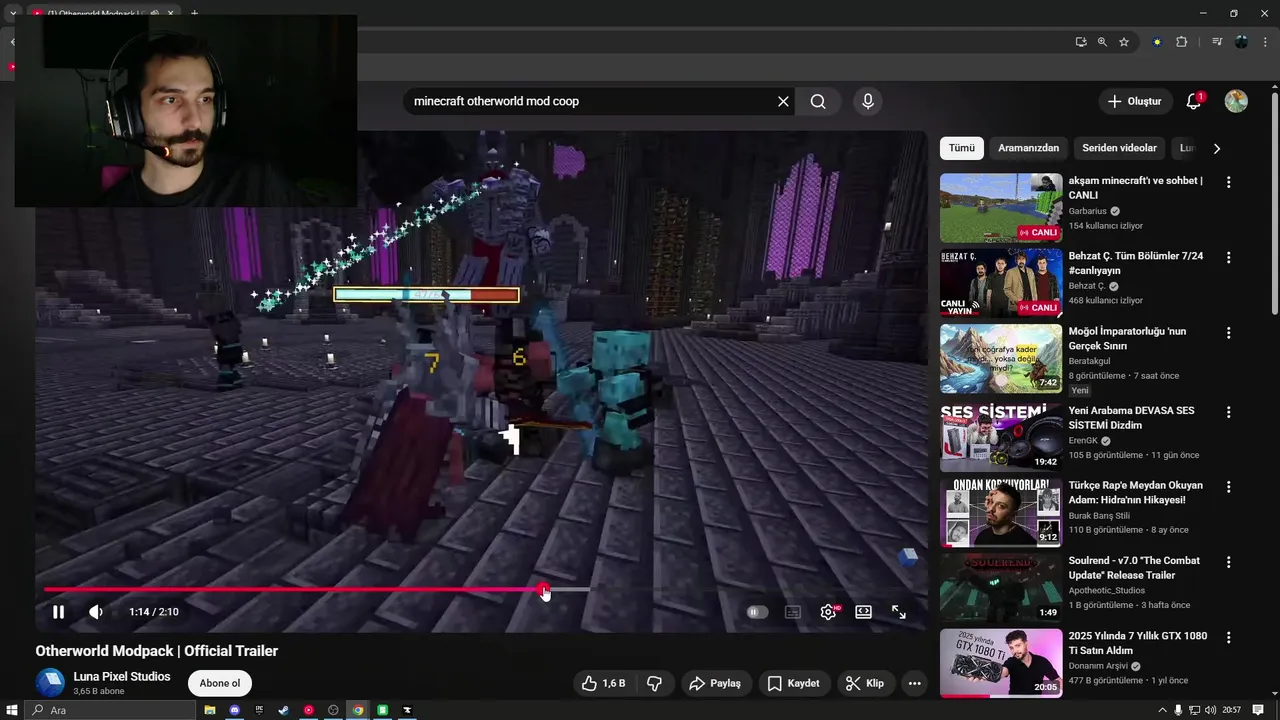Open more actions three-dot button under the video
1280x720 pixels.
pyautogui.click(x=914, y=683)
